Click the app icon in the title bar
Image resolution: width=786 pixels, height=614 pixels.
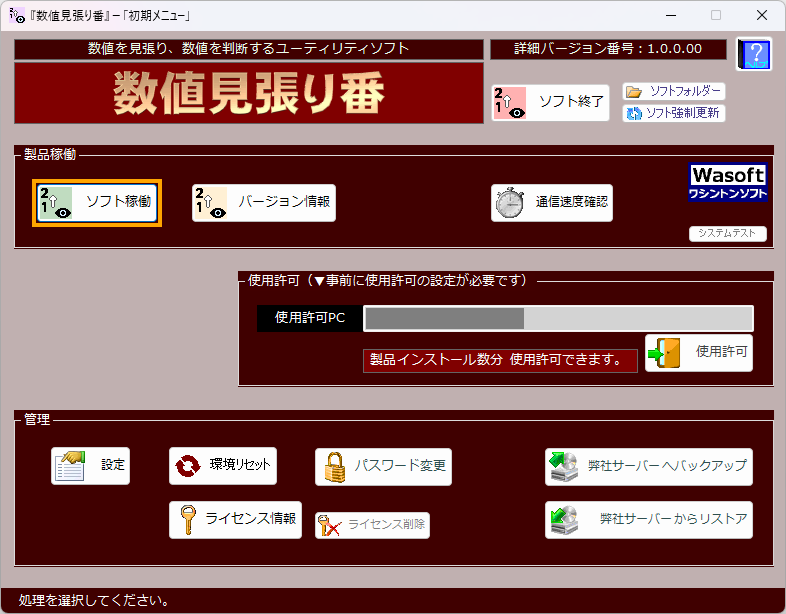17,15
